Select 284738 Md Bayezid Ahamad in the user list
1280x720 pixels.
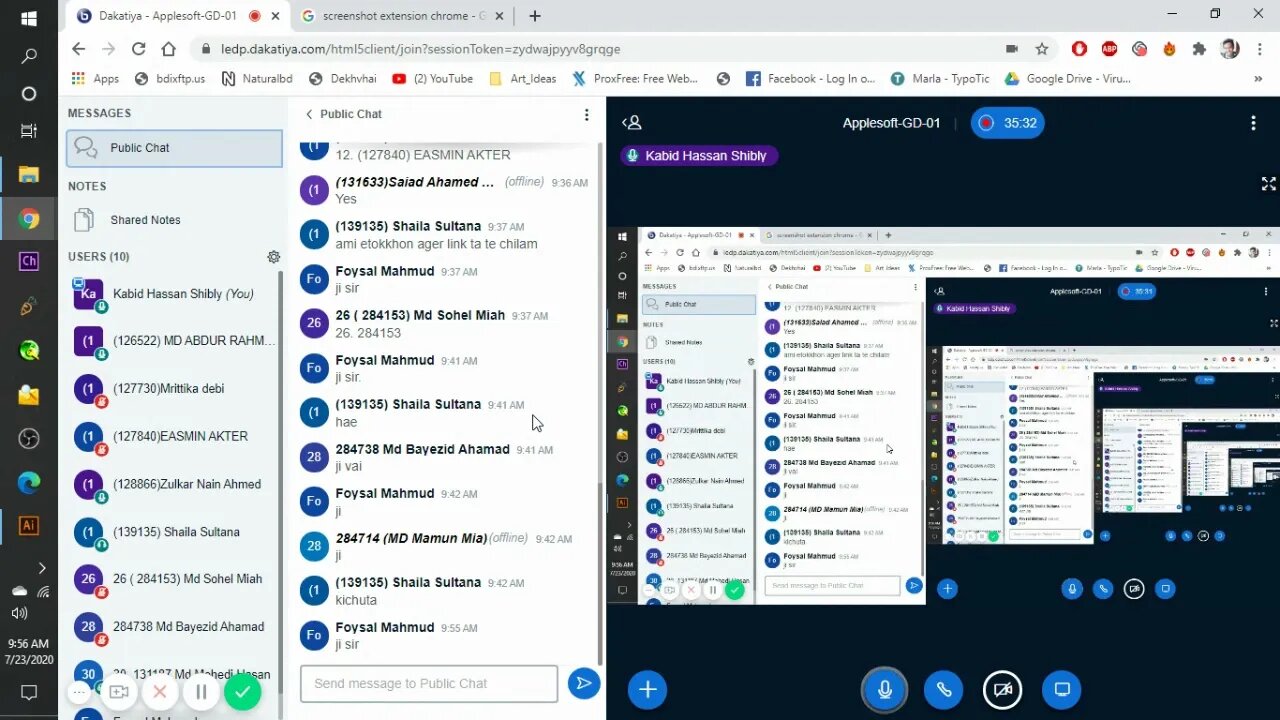point(175,627)
